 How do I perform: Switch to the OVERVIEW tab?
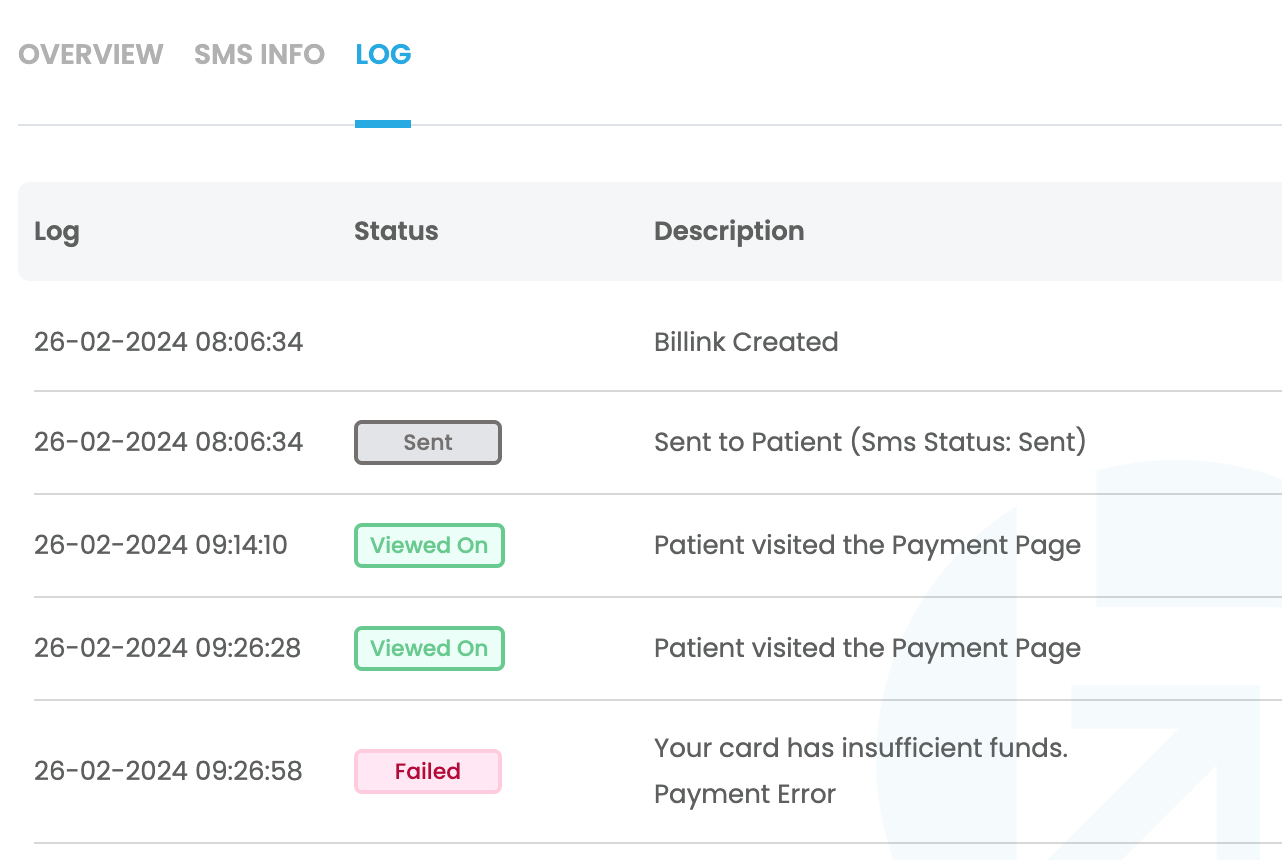tap(90, 54)
